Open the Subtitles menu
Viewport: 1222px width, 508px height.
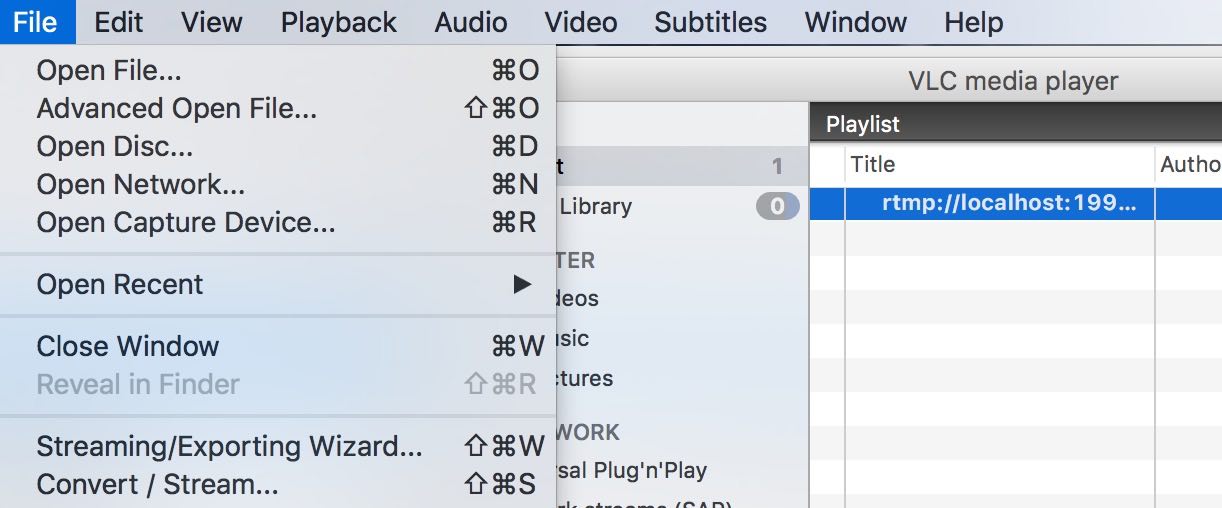point(711,22)
